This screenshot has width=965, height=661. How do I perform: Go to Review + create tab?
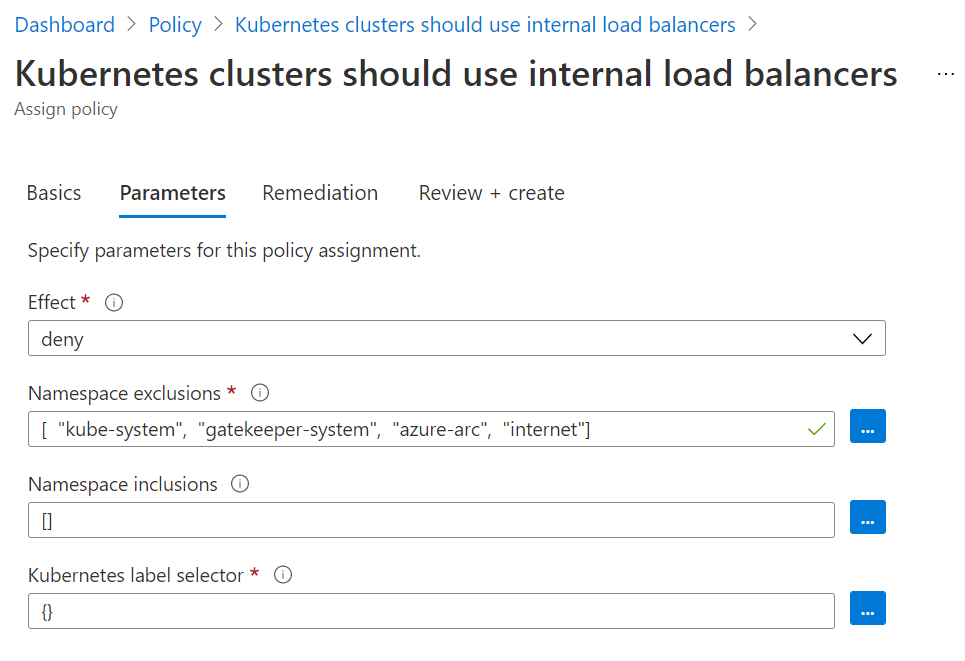(x=491, y=193)
